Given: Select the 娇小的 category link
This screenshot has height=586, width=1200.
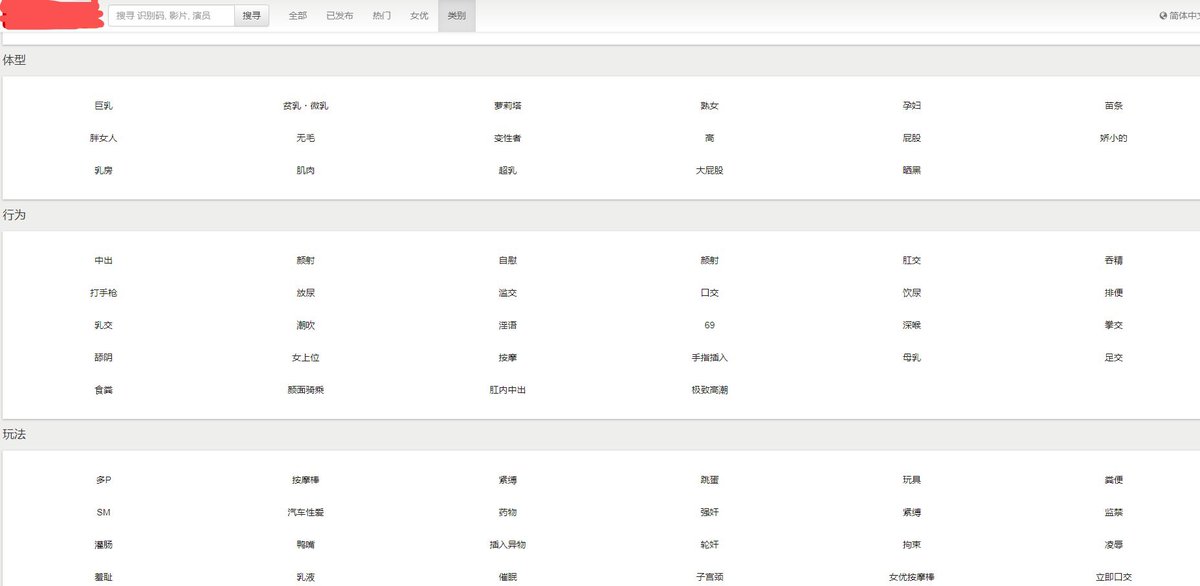Looking at the screenshot, I should (x=1114, y=138).
